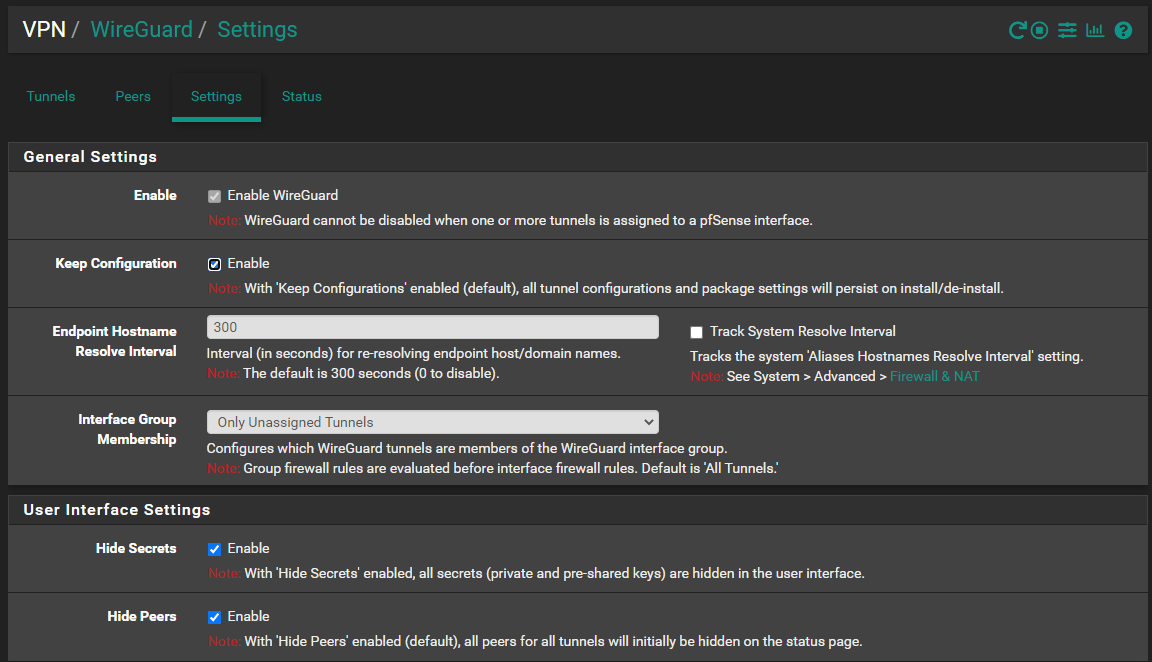This screenshot has width=1152, height=662.
Task: Switch to the Peers tab
Action: point(133,96)
